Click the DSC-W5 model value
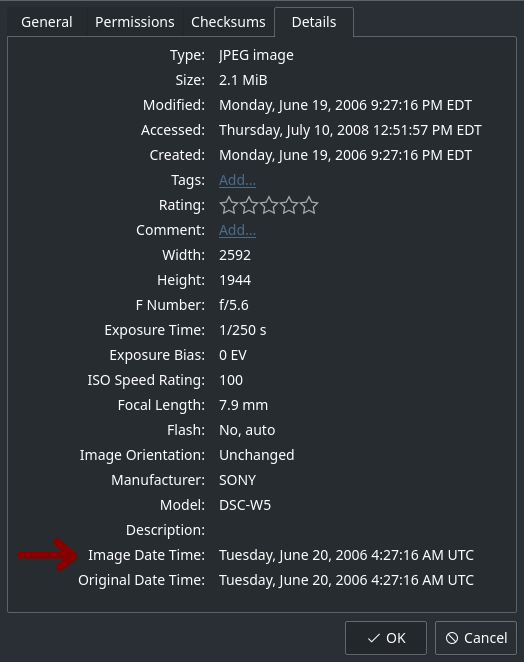 pyautogui.click(x=245, y=505)
